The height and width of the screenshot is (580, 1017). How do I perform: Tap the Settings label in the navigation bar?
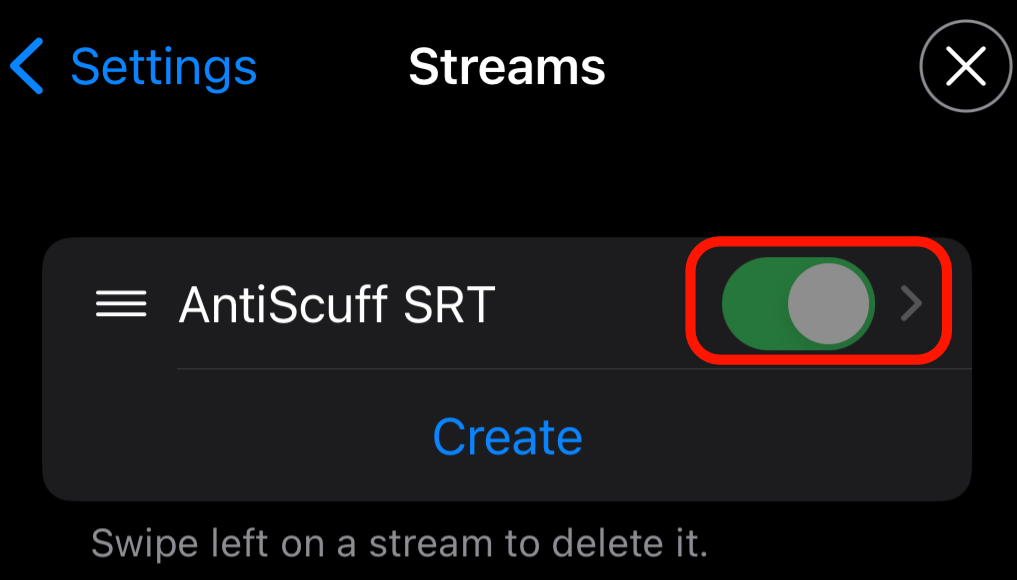[x=164, y=68]
